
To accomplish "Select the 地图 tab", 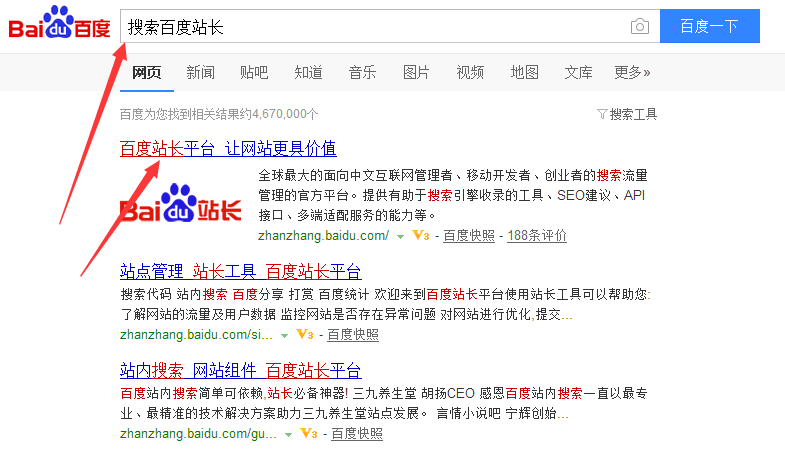I will click(524, 72).
